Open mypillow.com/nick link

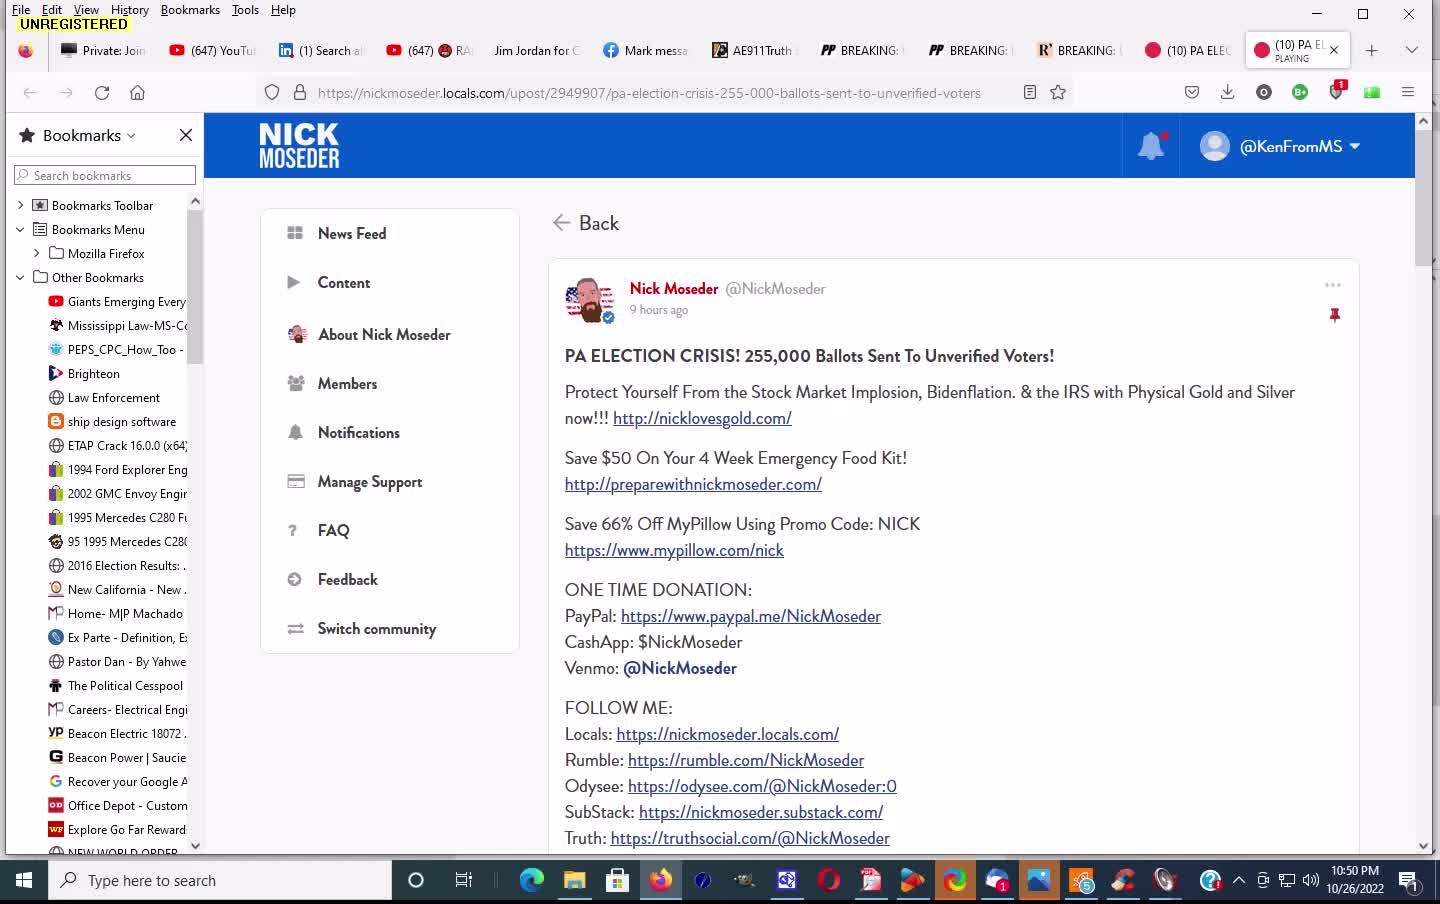(x=674, y=550)
